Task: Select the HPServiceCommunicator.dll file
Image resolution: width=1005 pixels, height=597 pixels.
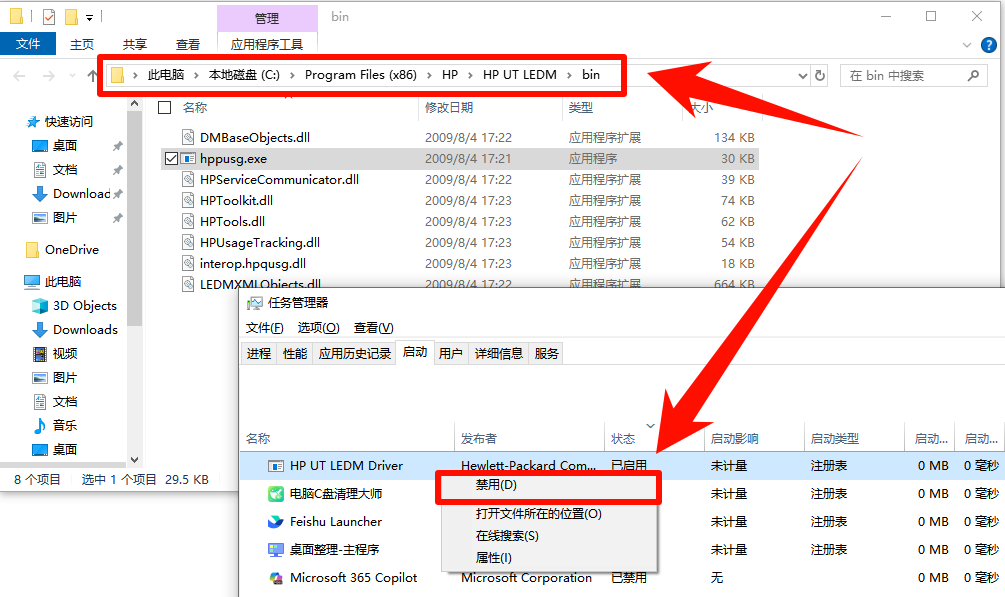Action: coord(279,180)
